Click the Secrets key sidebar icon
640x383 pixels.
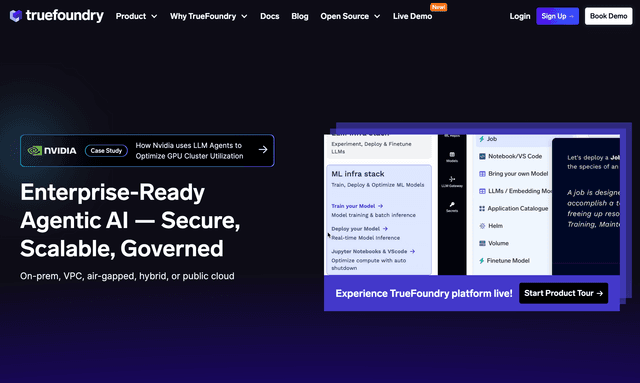pyautogui.click(x=452, y=207)
